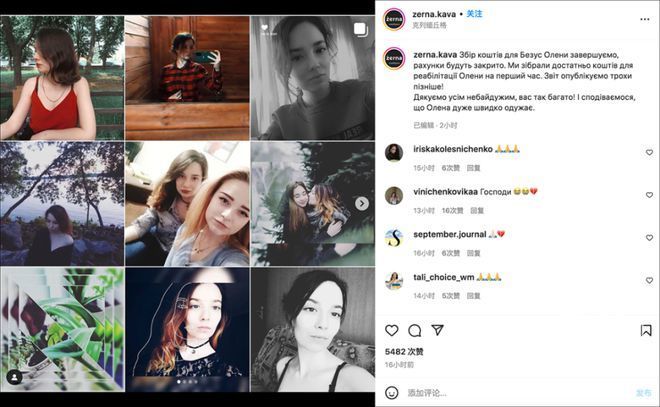Image resolution: width=660 pixels, height=407 pixels.
Task: View likes count 5482 次赞
Action: [x=404, y=352]
